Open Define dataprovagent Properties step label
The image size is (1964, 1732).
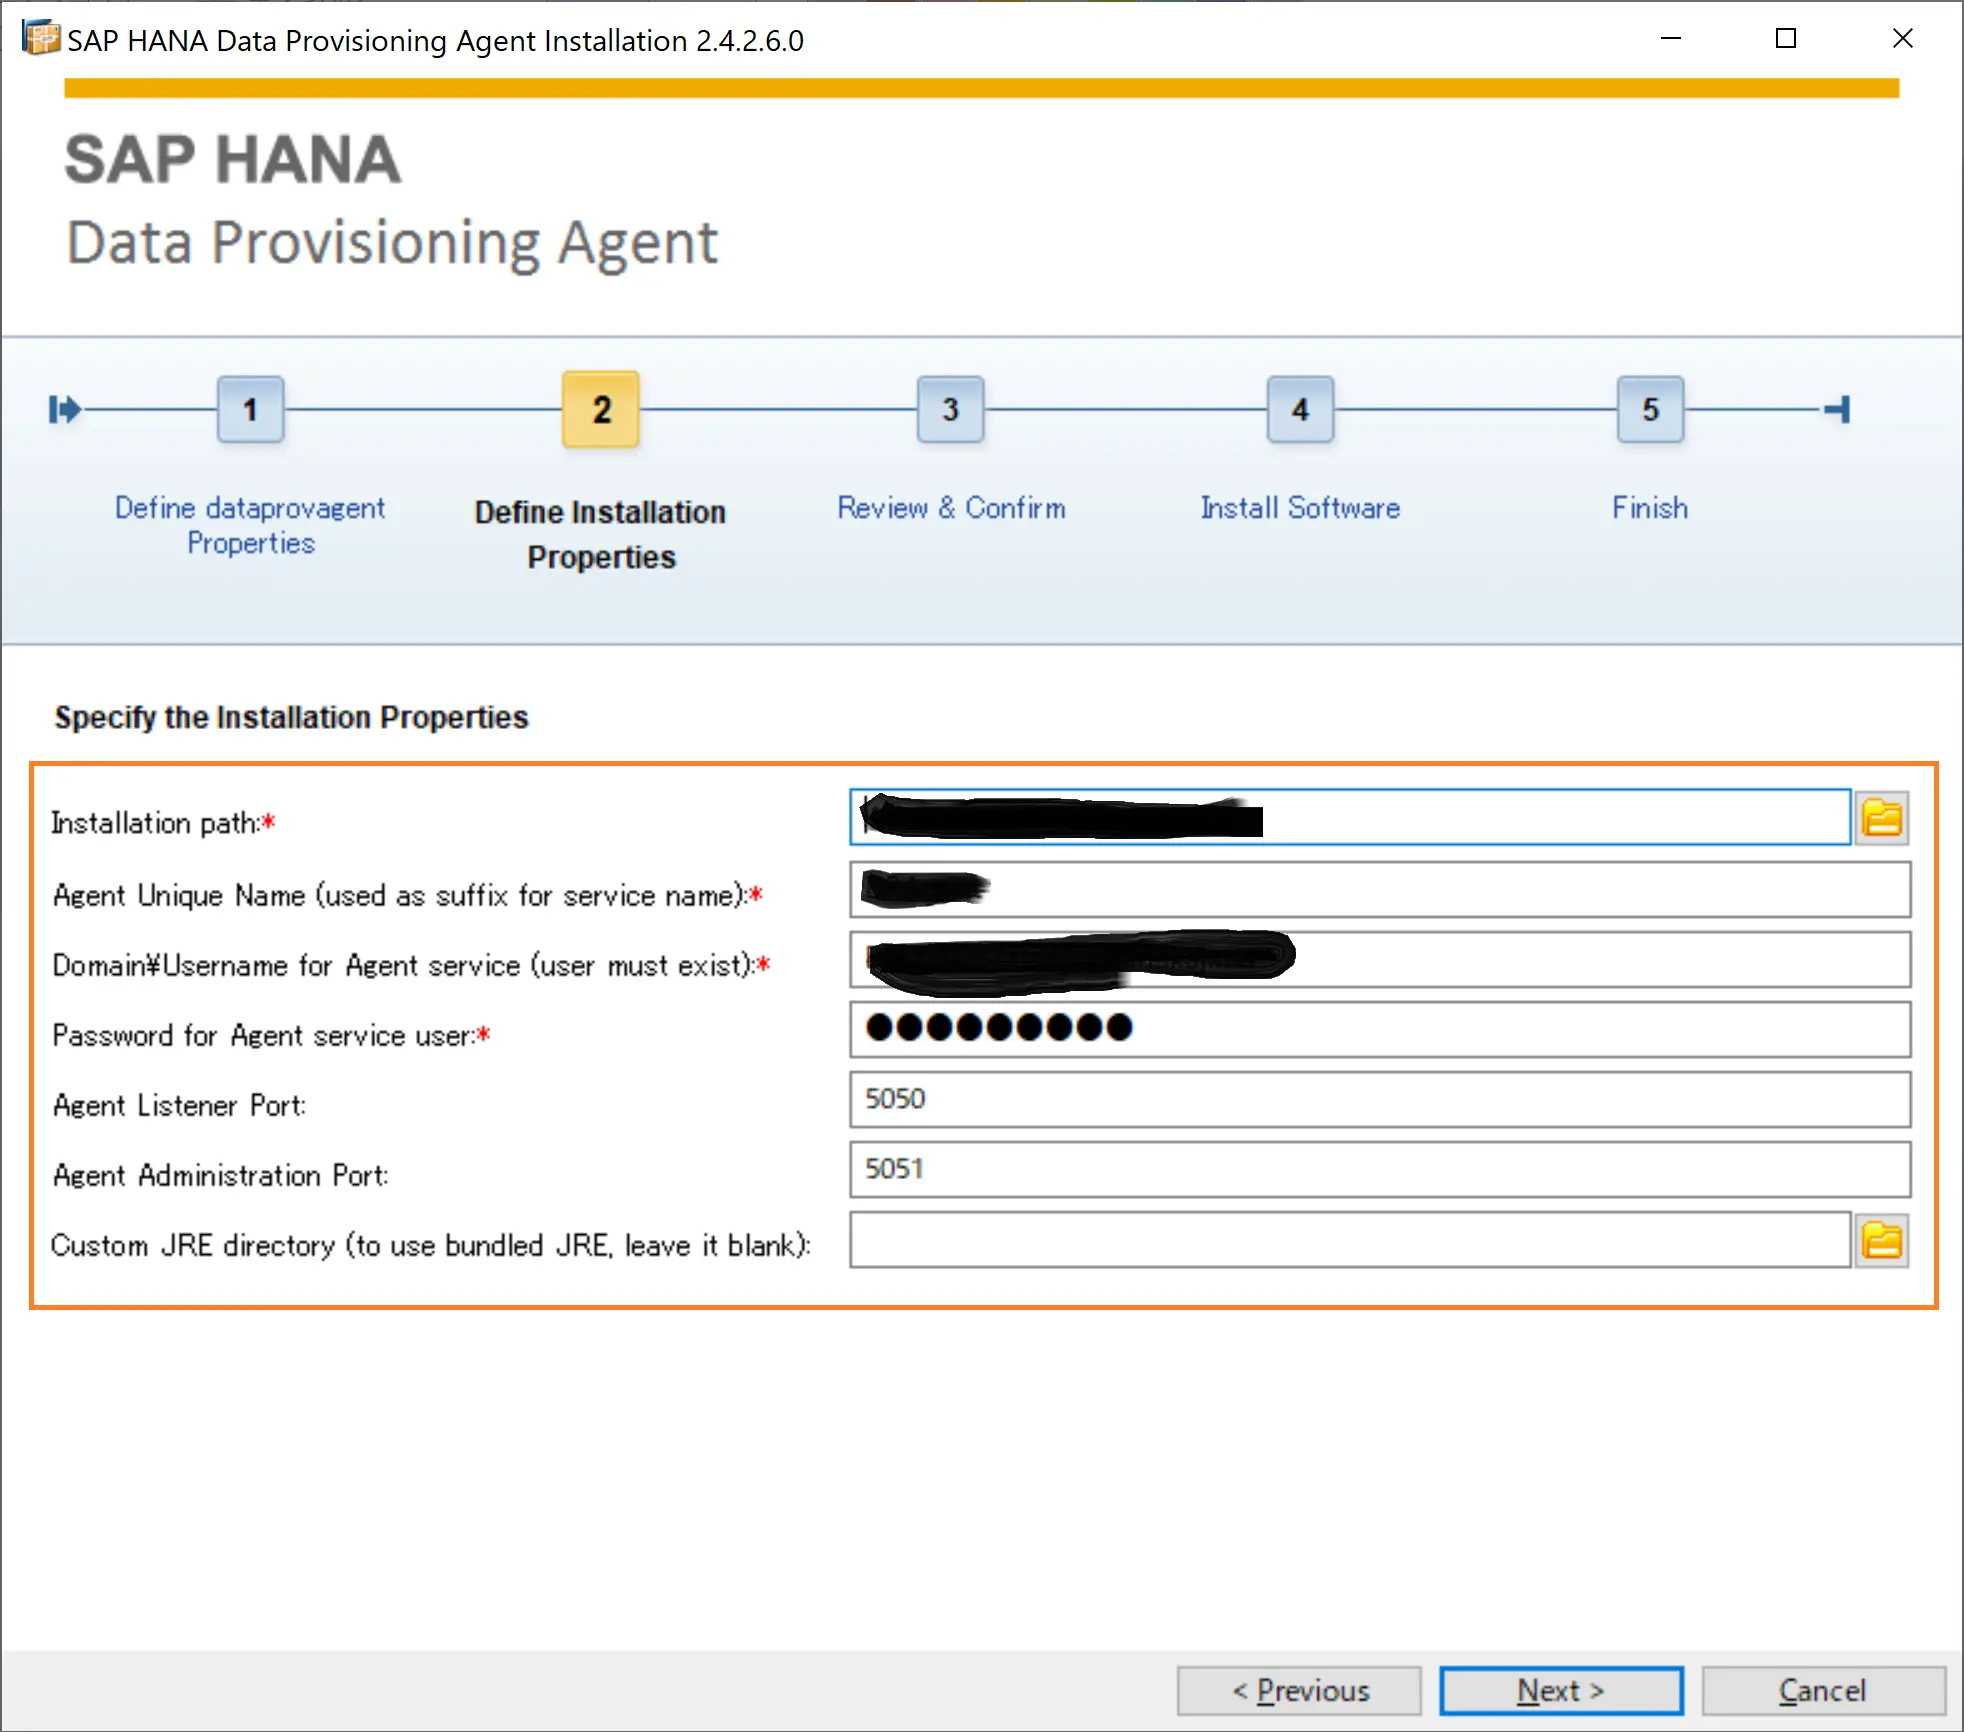(x=250, y=525)
